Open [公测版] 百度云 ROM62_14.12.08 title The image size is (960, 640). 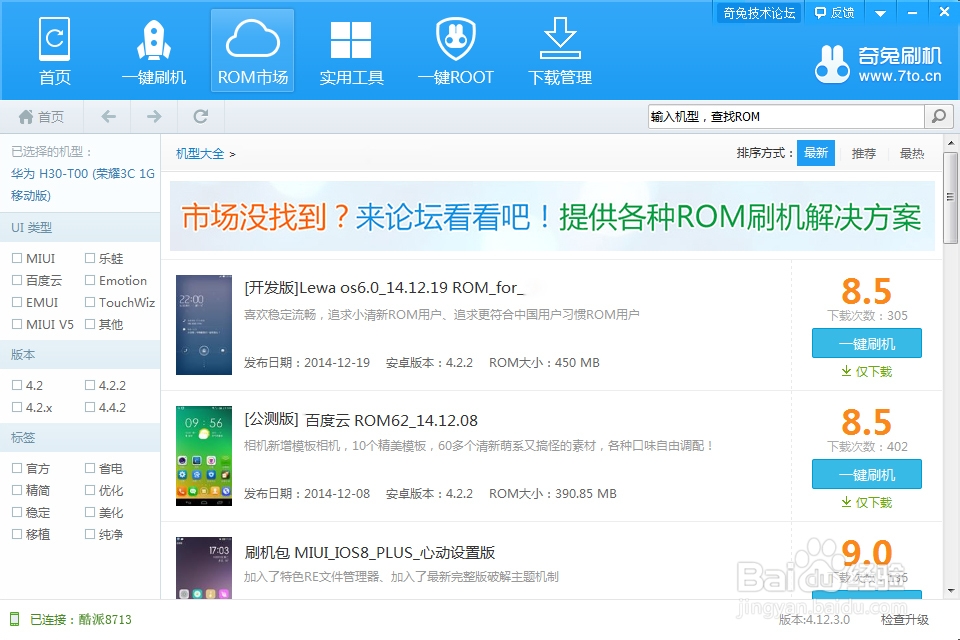(361, 420)
